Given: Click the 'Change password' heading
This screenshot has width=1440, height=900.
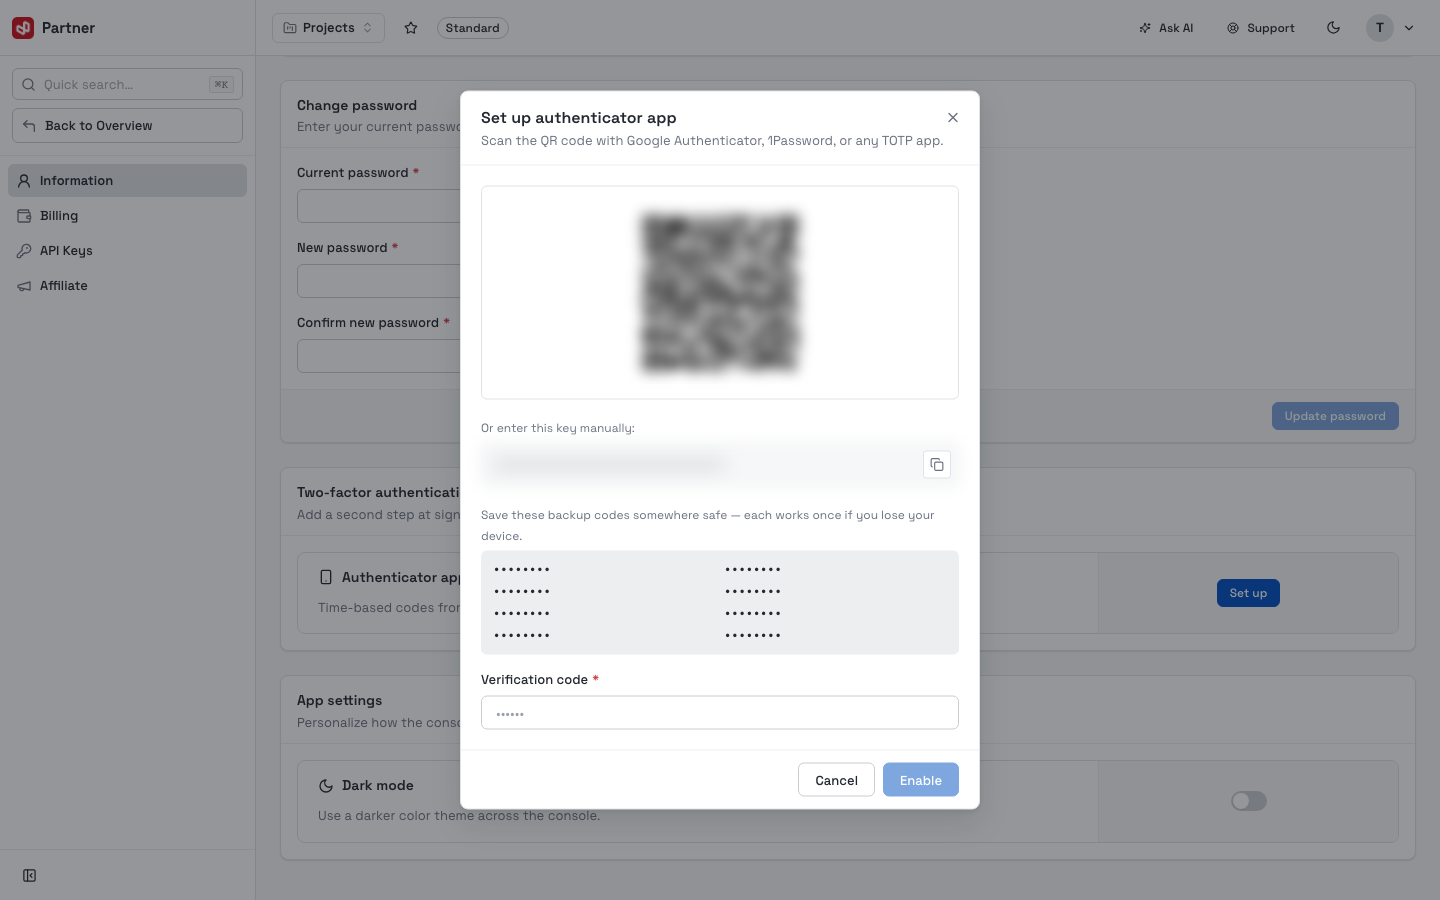Looking at the screenshot, I should point(357,105).
